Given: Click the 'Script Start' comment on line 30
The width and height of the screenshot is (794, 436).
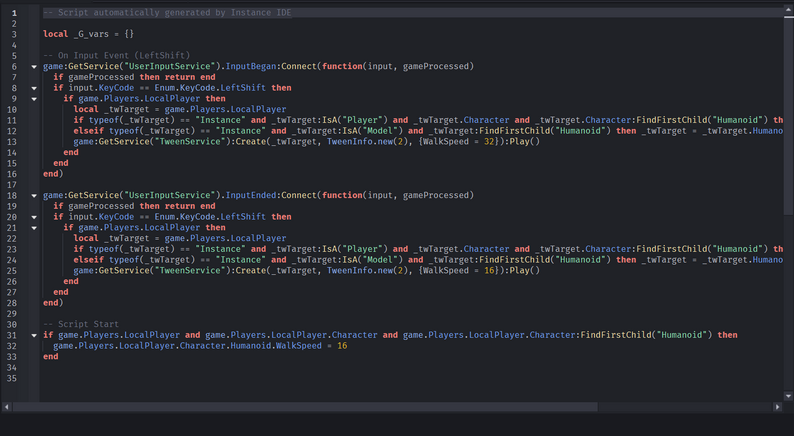Looking at the screenshot, I should (x=81, y=324).
